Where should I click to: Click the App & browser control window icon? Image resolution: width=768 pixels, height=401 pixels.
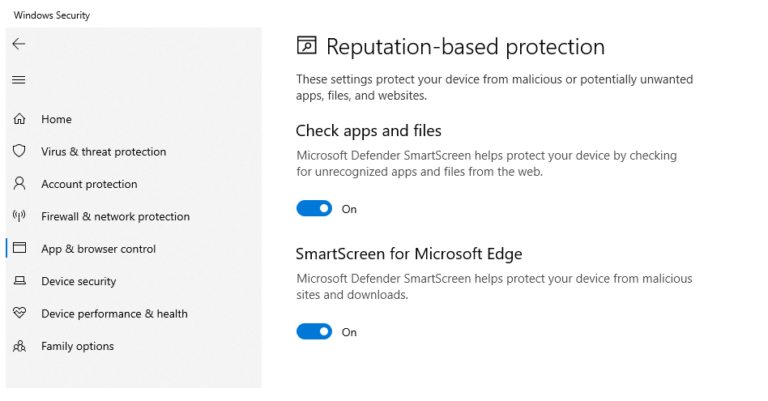pyautogui.click(x=19, y=248)
